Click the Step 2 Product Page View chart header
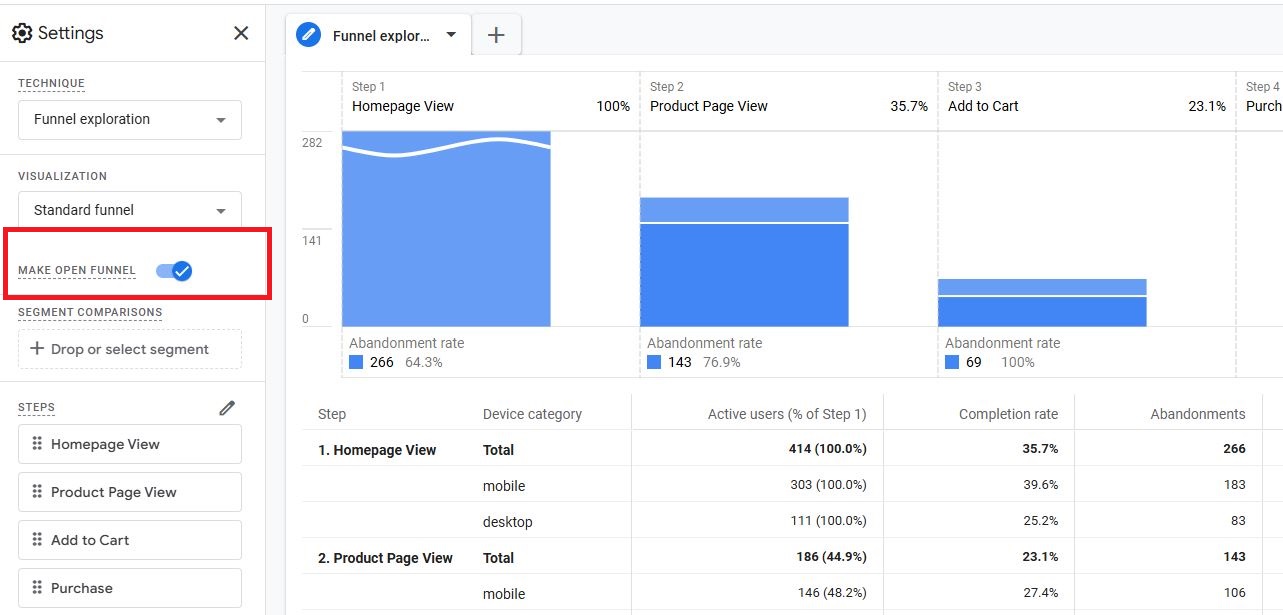This screenshot has height=615, width=1283. (788, 98)
